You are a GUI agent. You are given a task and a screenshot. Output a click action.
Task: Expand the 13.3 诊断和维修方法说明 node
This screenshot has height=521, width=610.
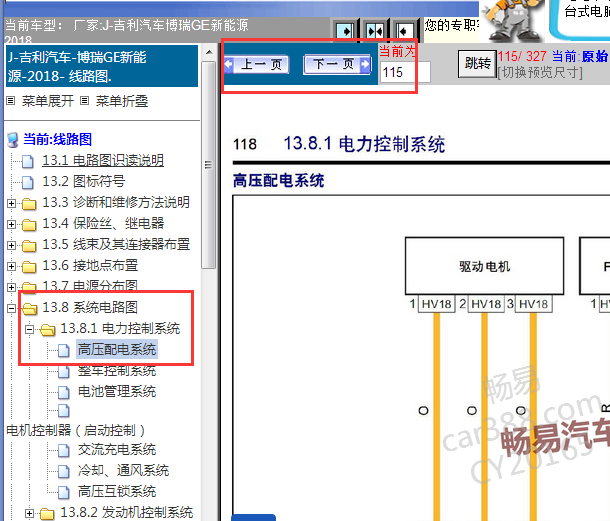click(x=11, y=203)
